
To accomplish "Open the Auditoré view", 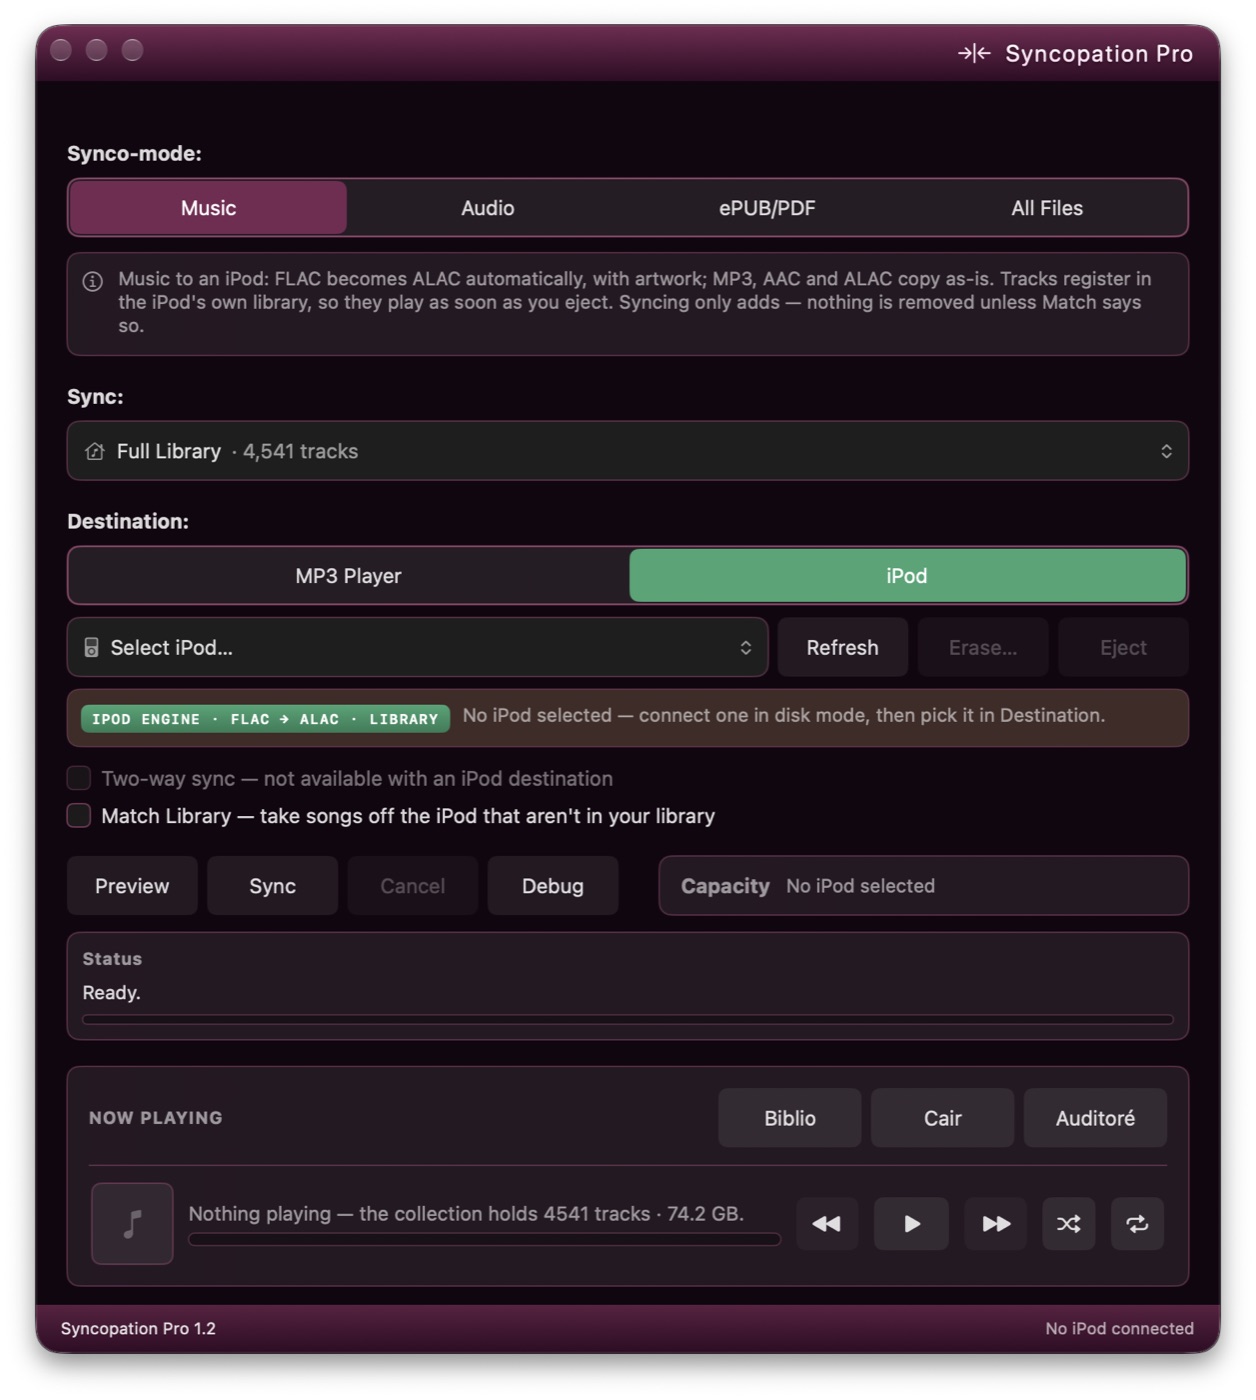I will click(x=1095, y=1118).
